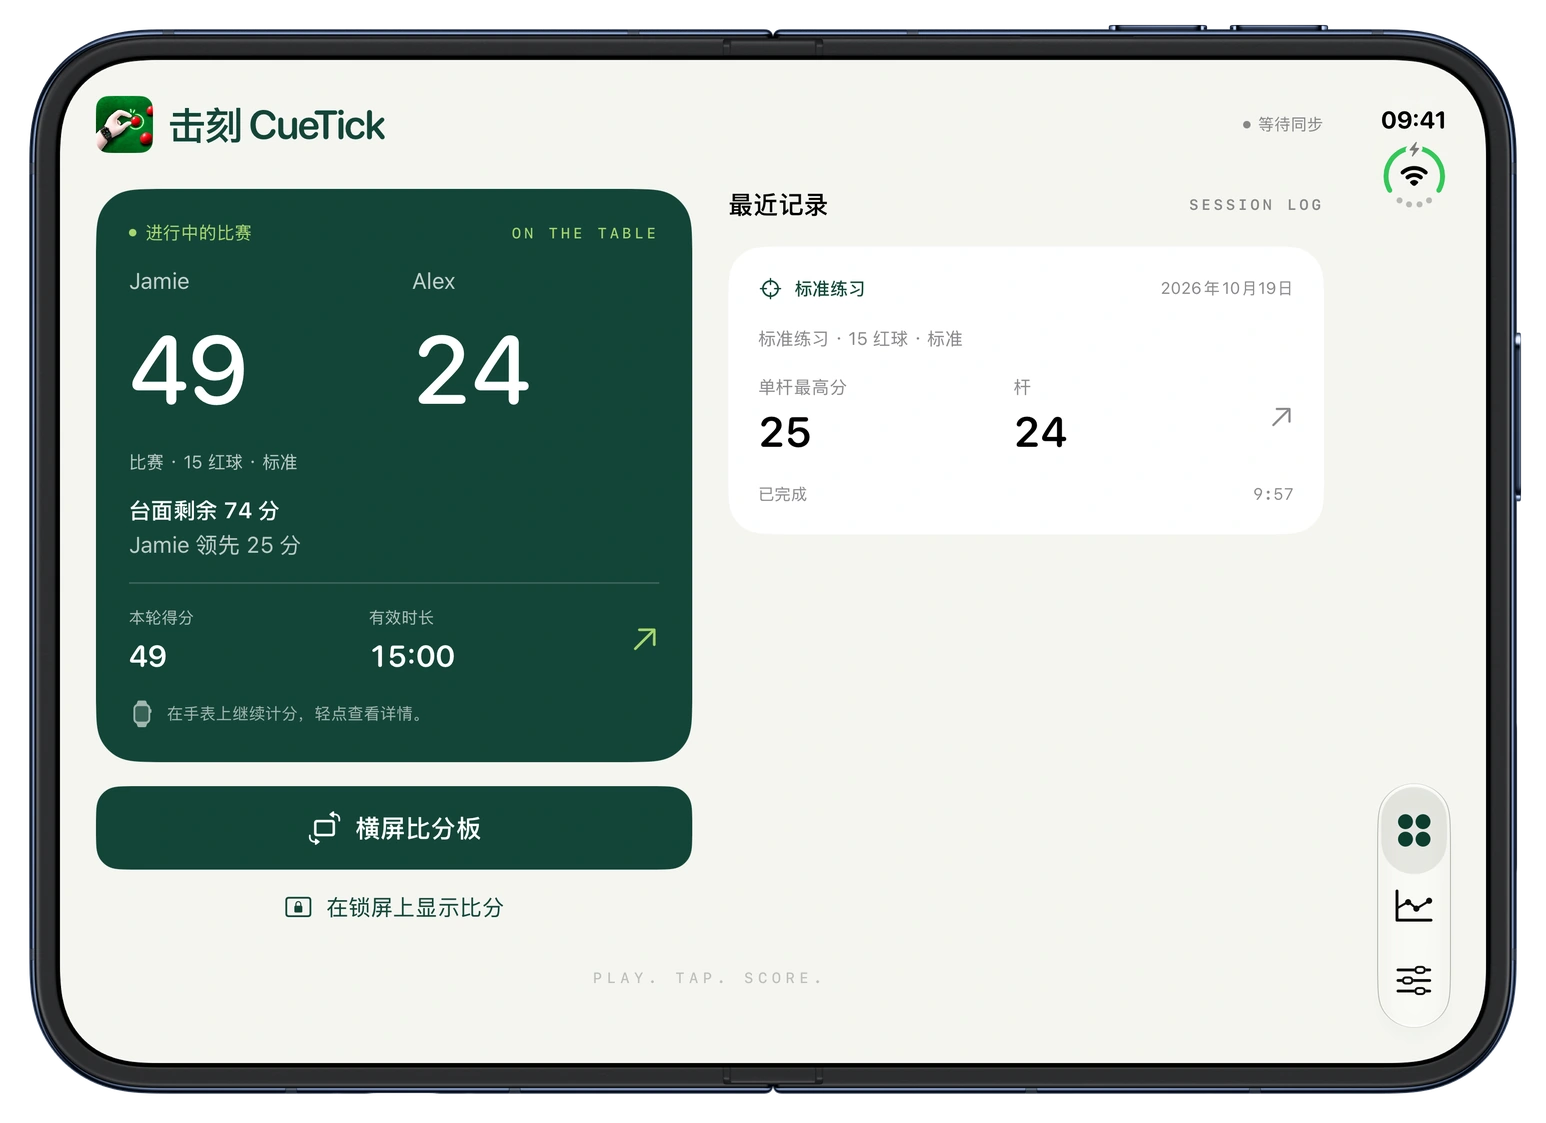Viewport: 1546px width, 1123px height.
Task: Open the settings sliders tab
Action: click(x=1414, y=980)
